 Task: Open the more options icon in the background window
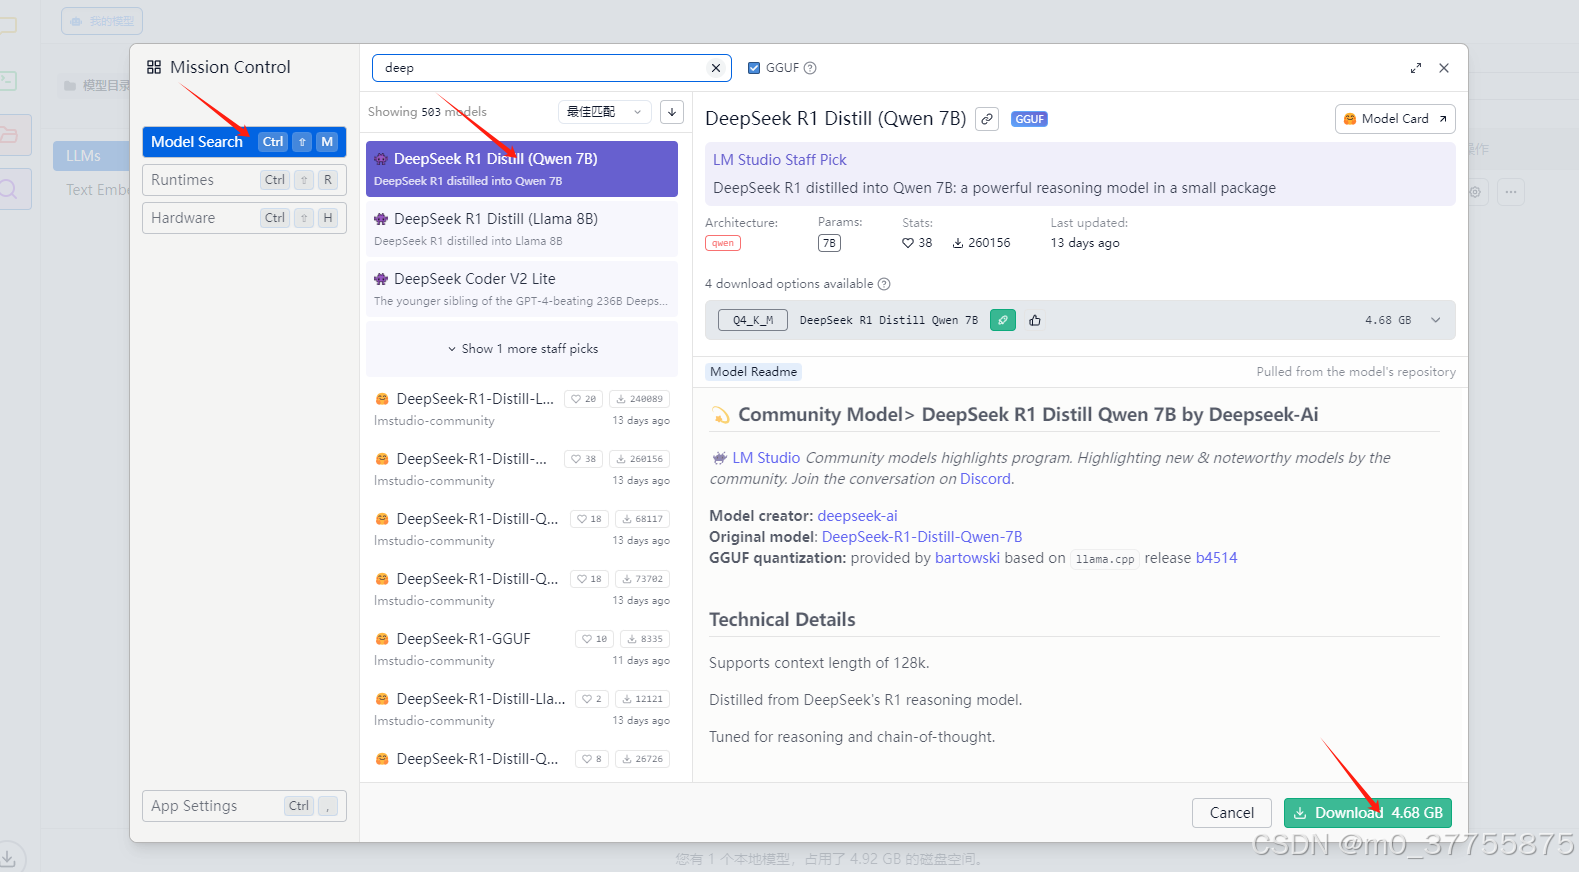[1511, 191]
